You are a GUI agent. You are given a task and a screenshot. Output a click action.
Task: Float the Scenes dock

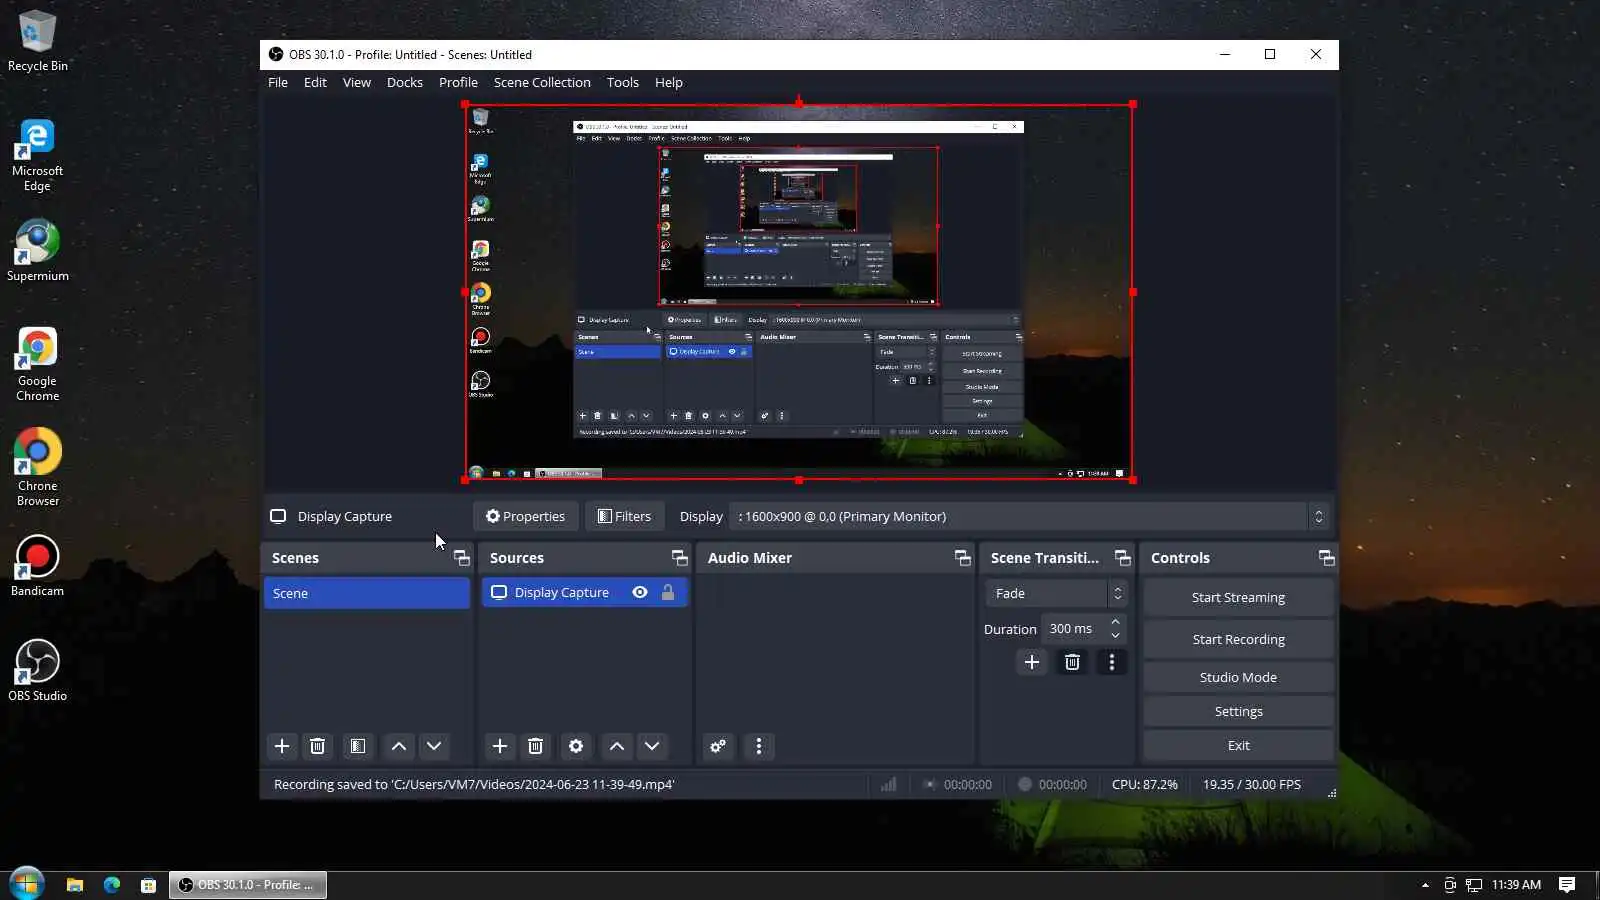pos(461,558)
